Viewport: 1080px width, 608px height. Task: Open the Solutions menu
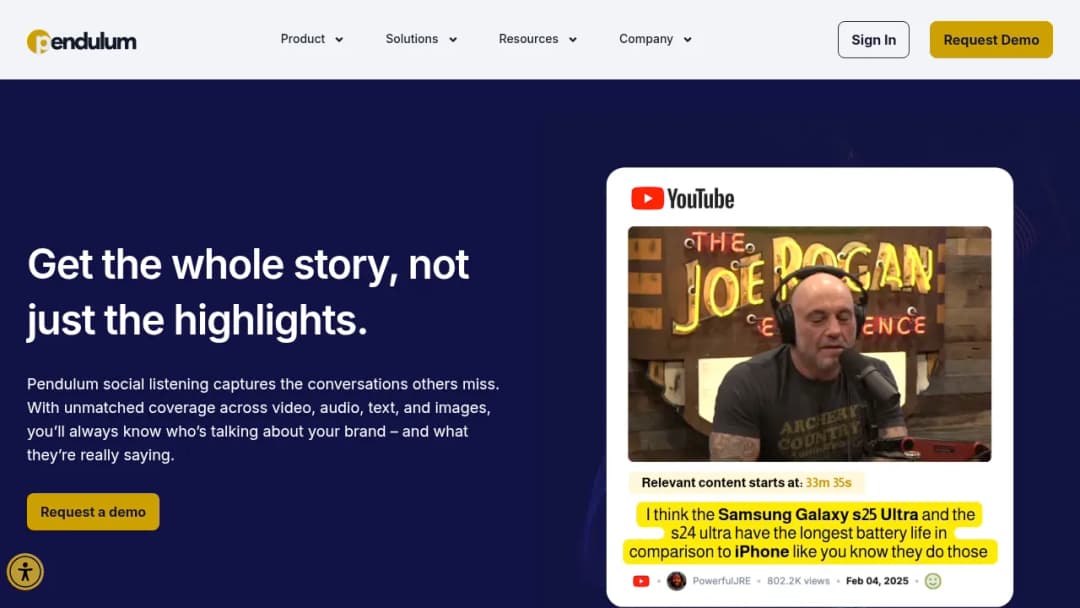tap(412, 39)
